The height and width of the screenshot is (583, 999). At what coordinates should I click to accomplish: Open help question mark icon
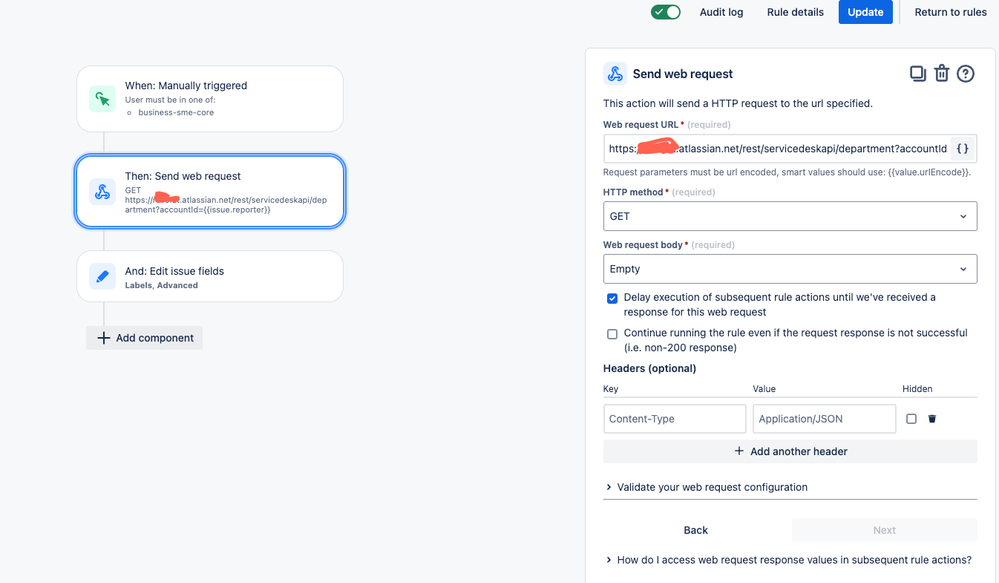click(x=965, y=73)
